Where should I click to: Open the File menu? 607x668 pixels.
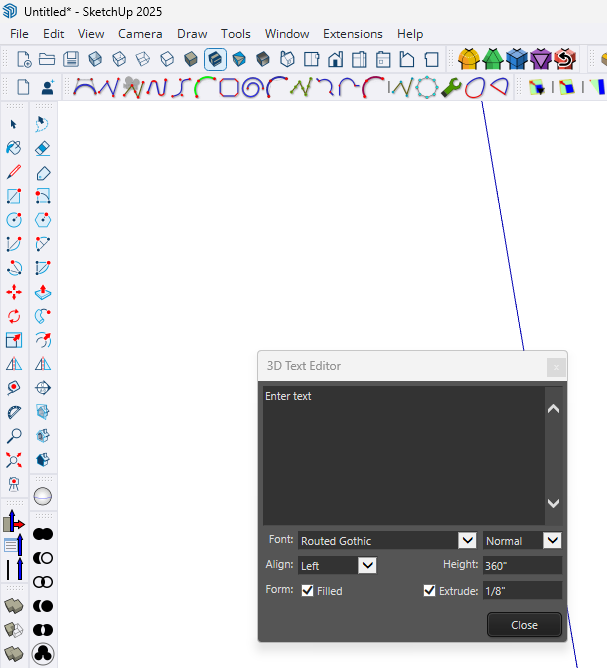(x=19, y=34)
